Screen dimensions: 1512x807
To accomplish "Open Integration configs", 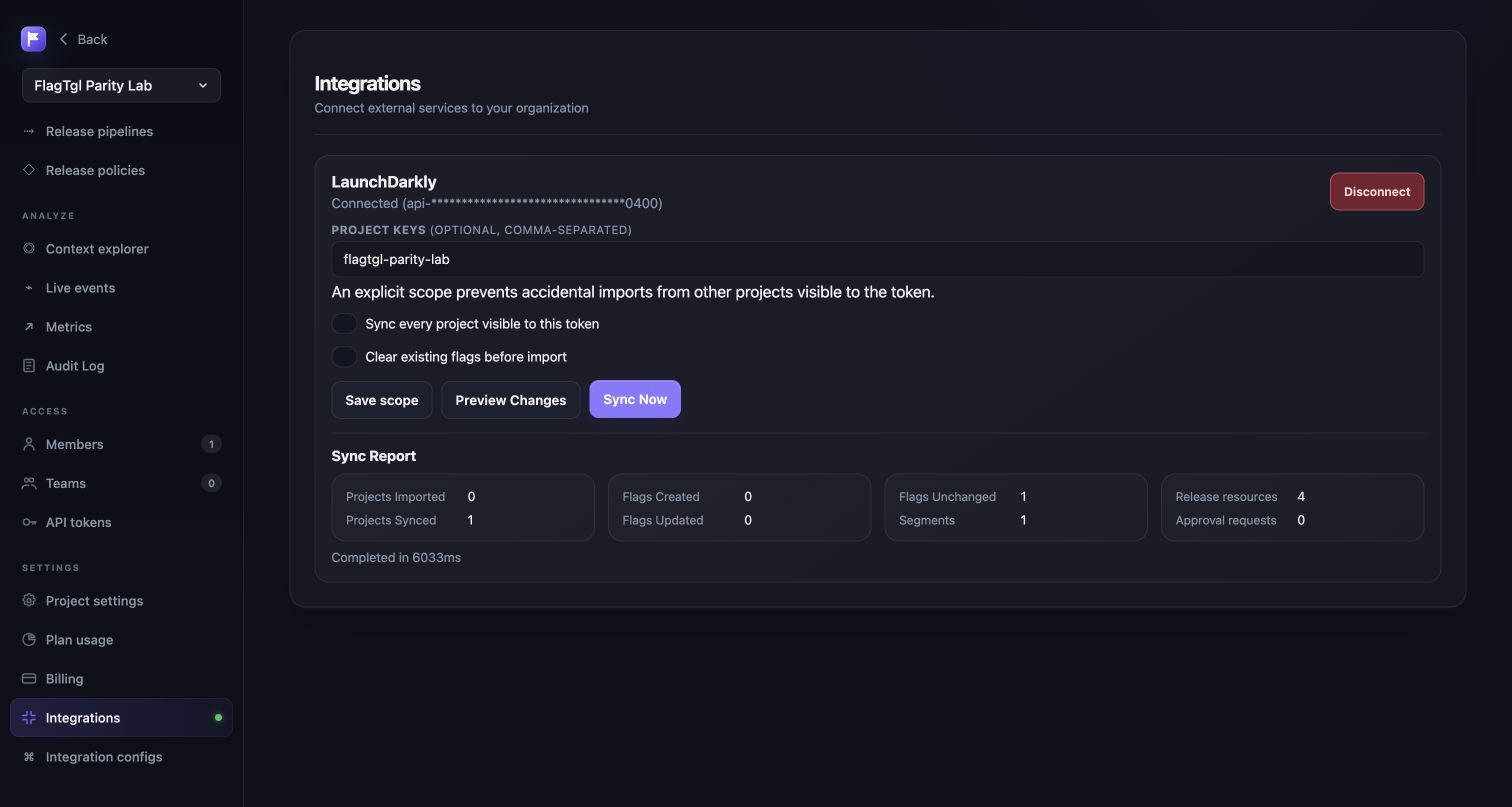I will point(121,757).
